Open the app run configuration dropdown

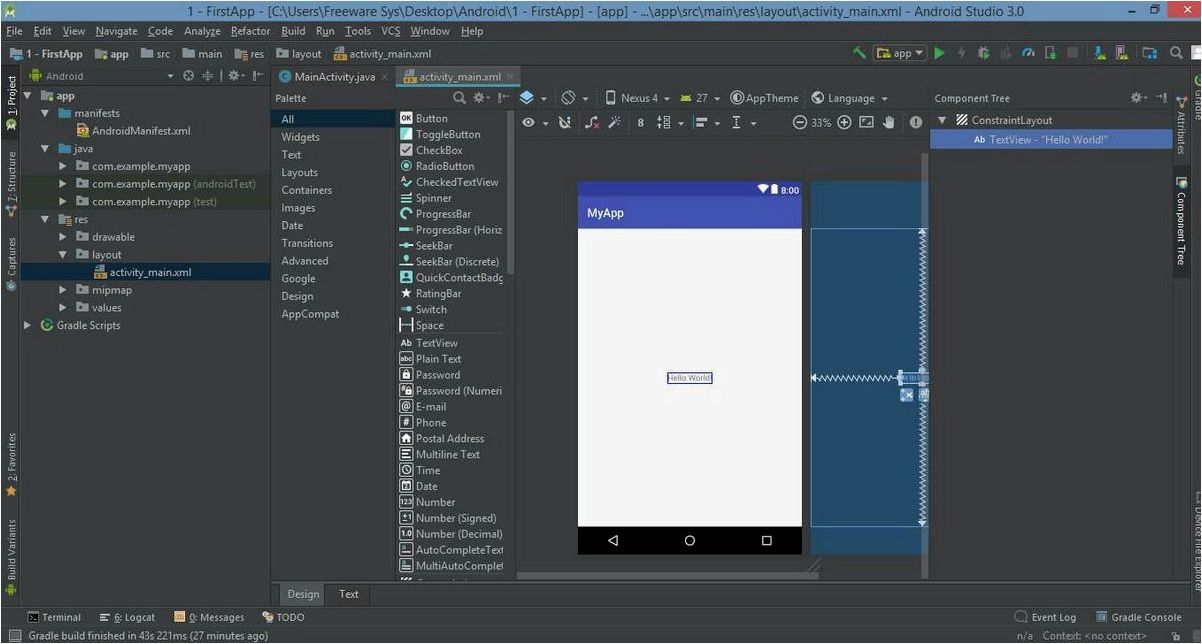(x=900, y=54)
